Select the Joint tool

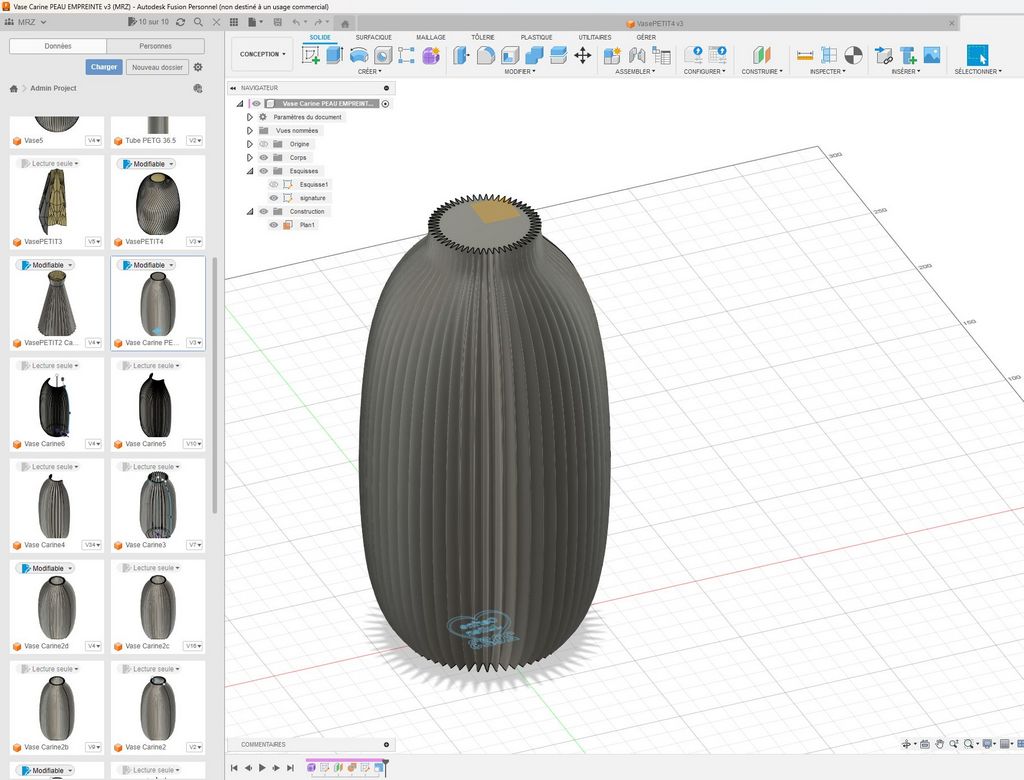click(x=637, y=55)
